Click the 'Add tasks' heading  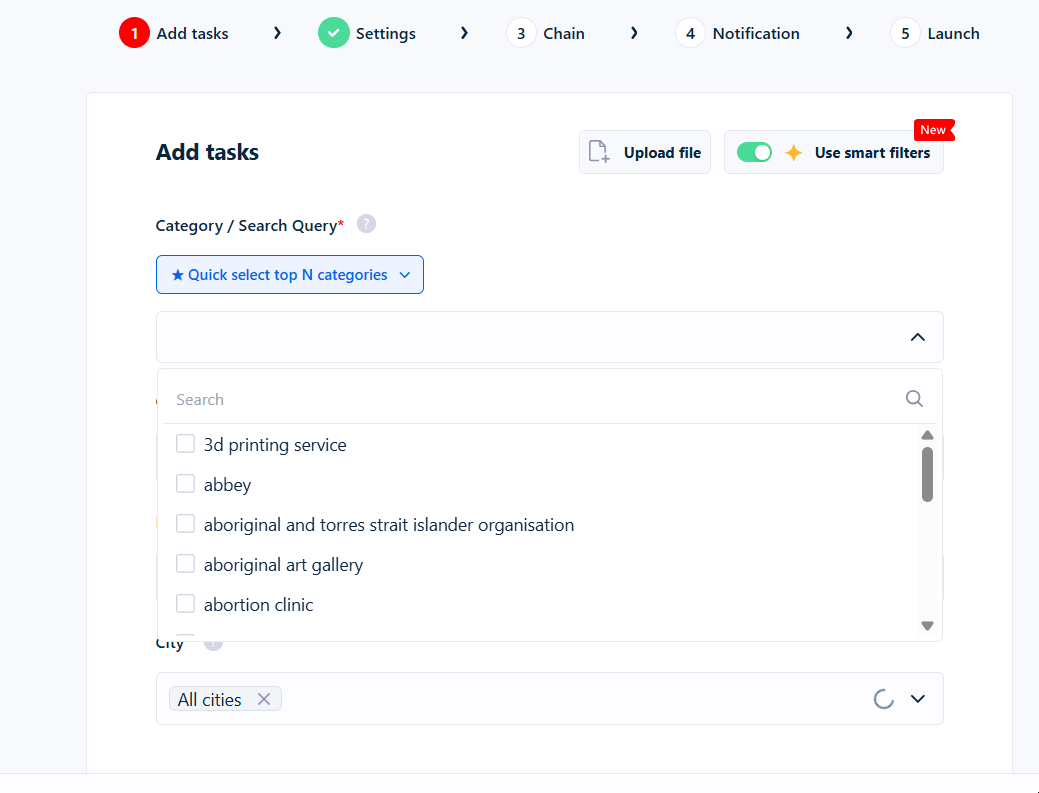pyautogui.click(x=207, y=152)
